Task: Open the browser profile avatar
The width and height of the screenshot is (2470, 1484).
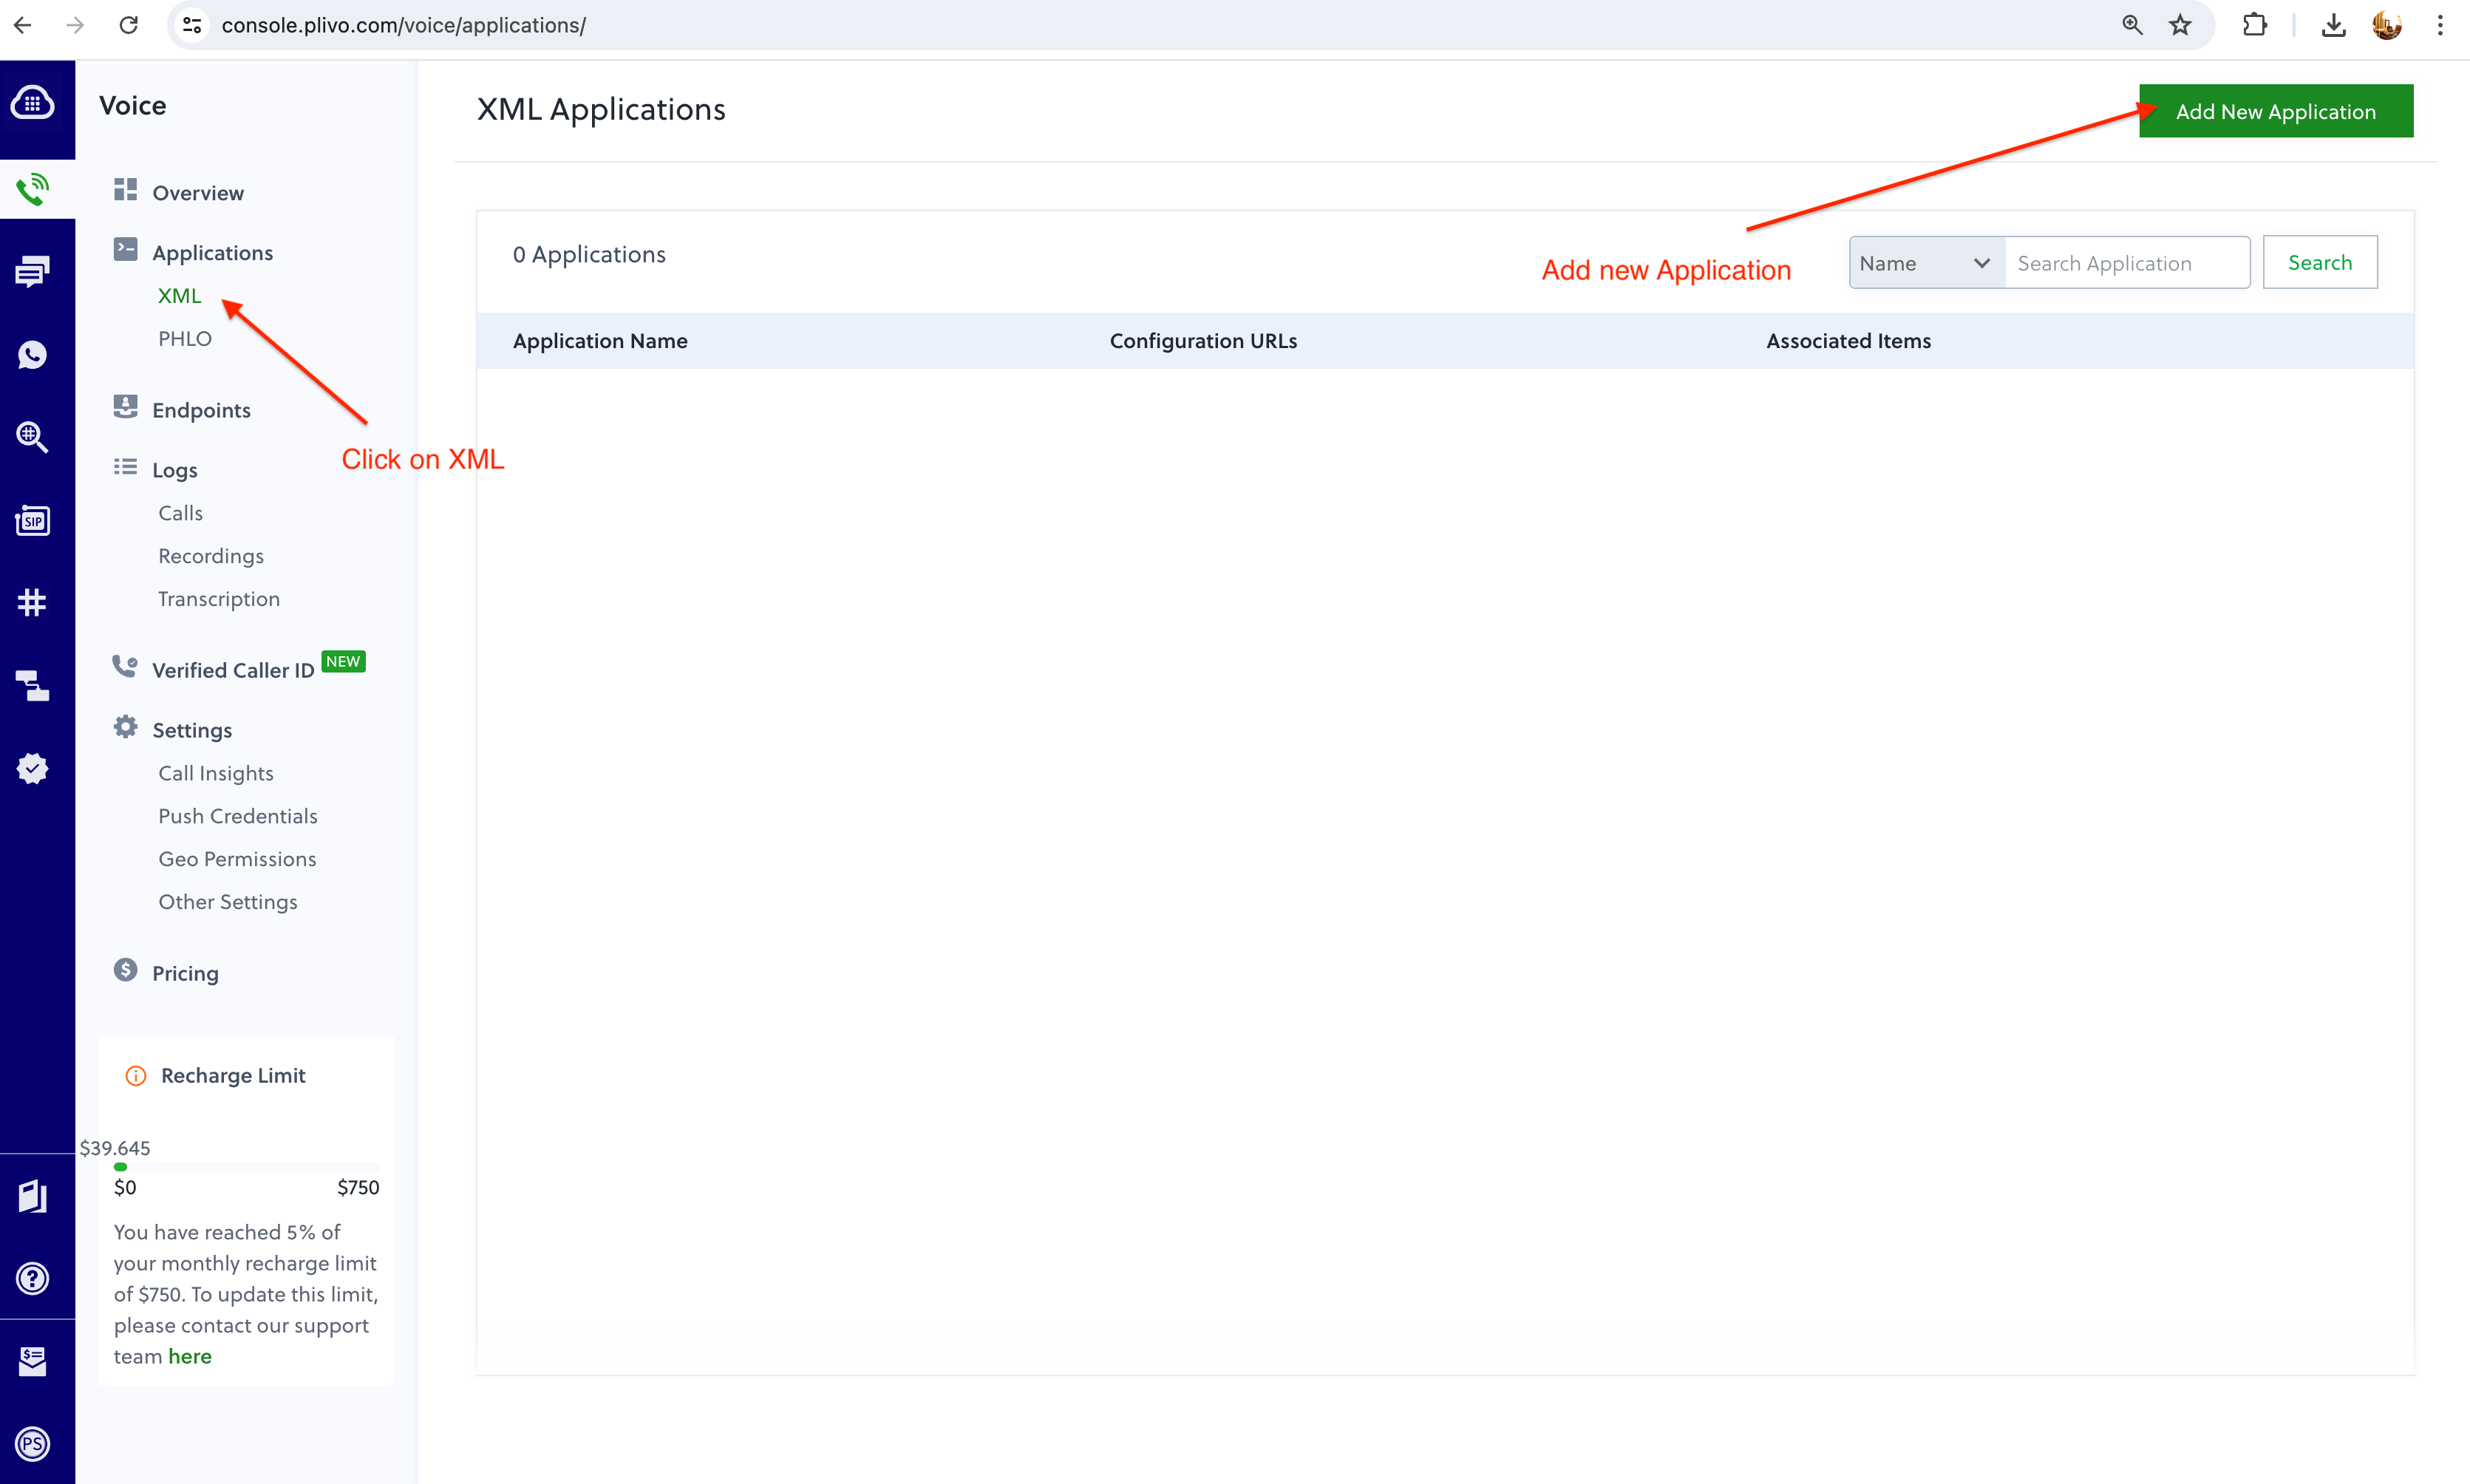Action: click(2387, 25)
